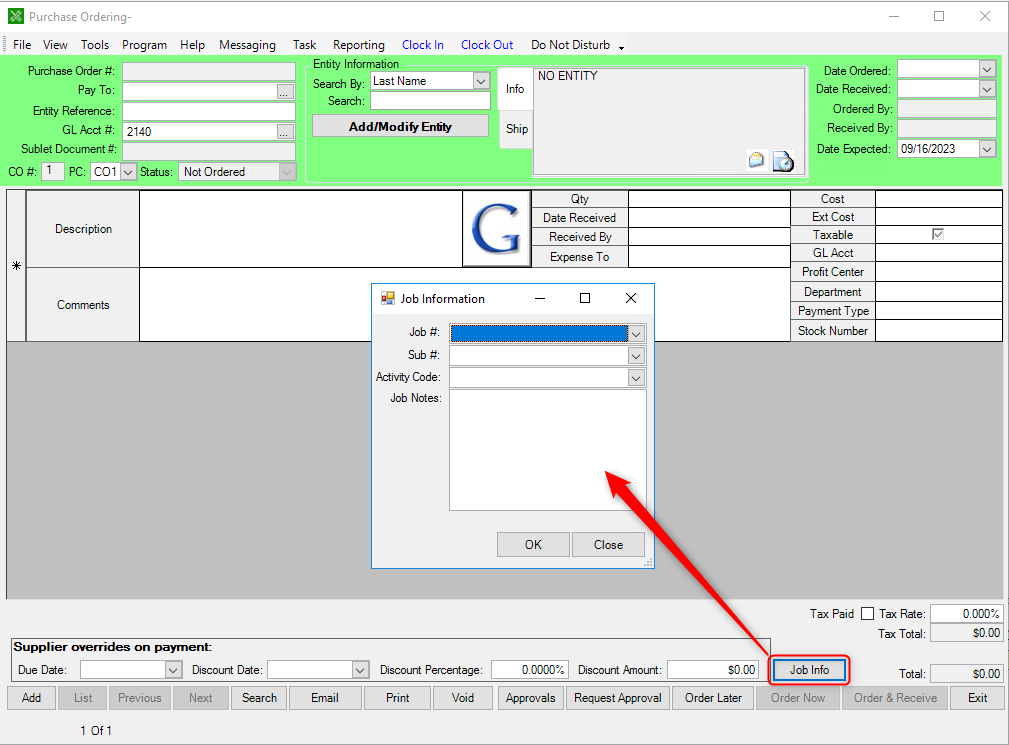
Task: Click the new row asterisk selector
Action: point(17,266)
